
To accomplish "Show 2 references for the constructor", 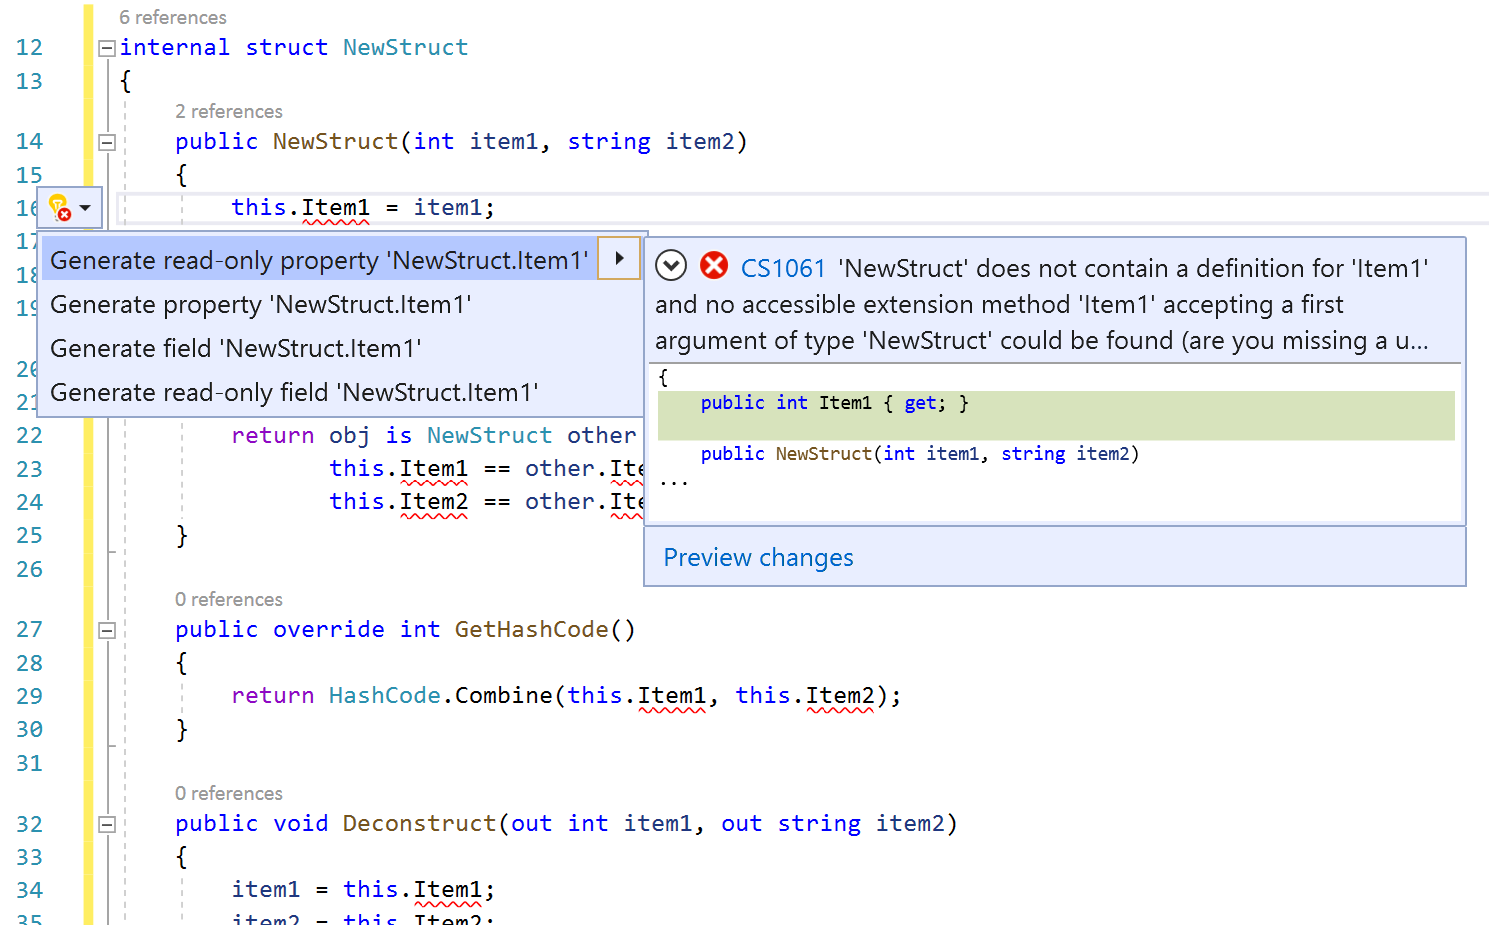I will point(229,111).
